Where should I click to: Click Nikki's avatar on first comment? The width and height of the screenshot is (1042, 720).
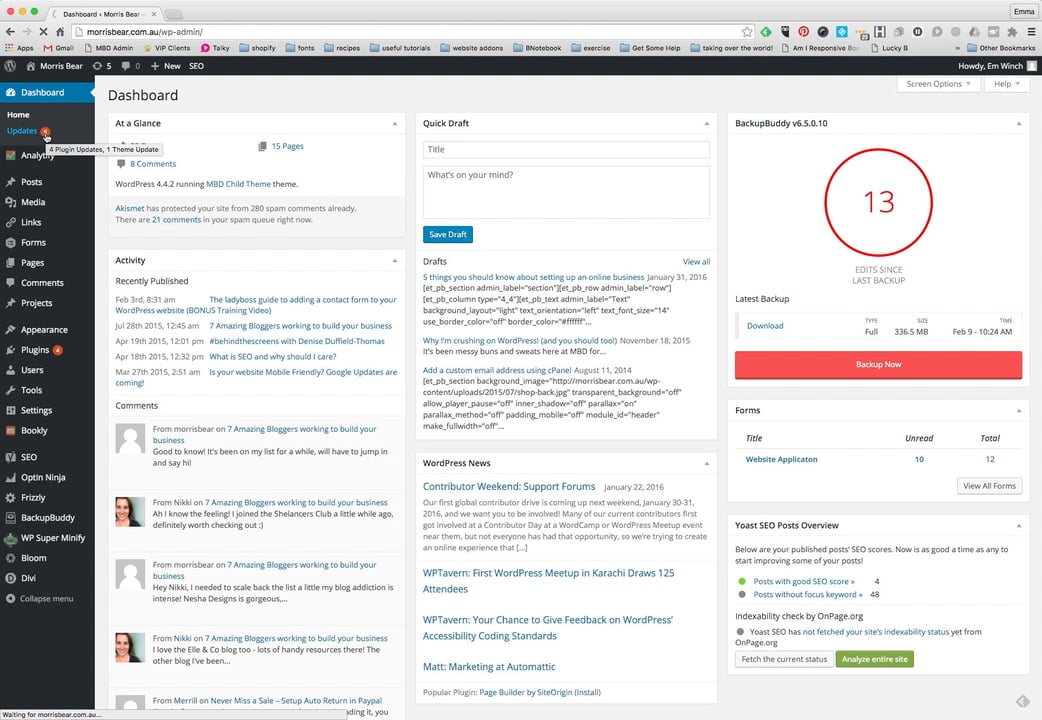click(130, 512)
